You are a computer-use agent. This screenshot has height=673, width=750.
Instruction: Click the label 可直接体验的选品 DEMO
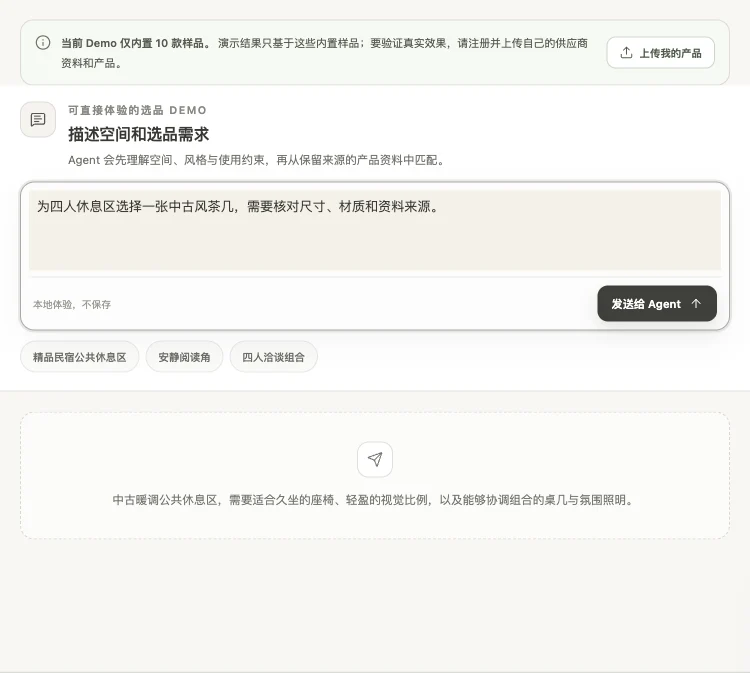137,110
